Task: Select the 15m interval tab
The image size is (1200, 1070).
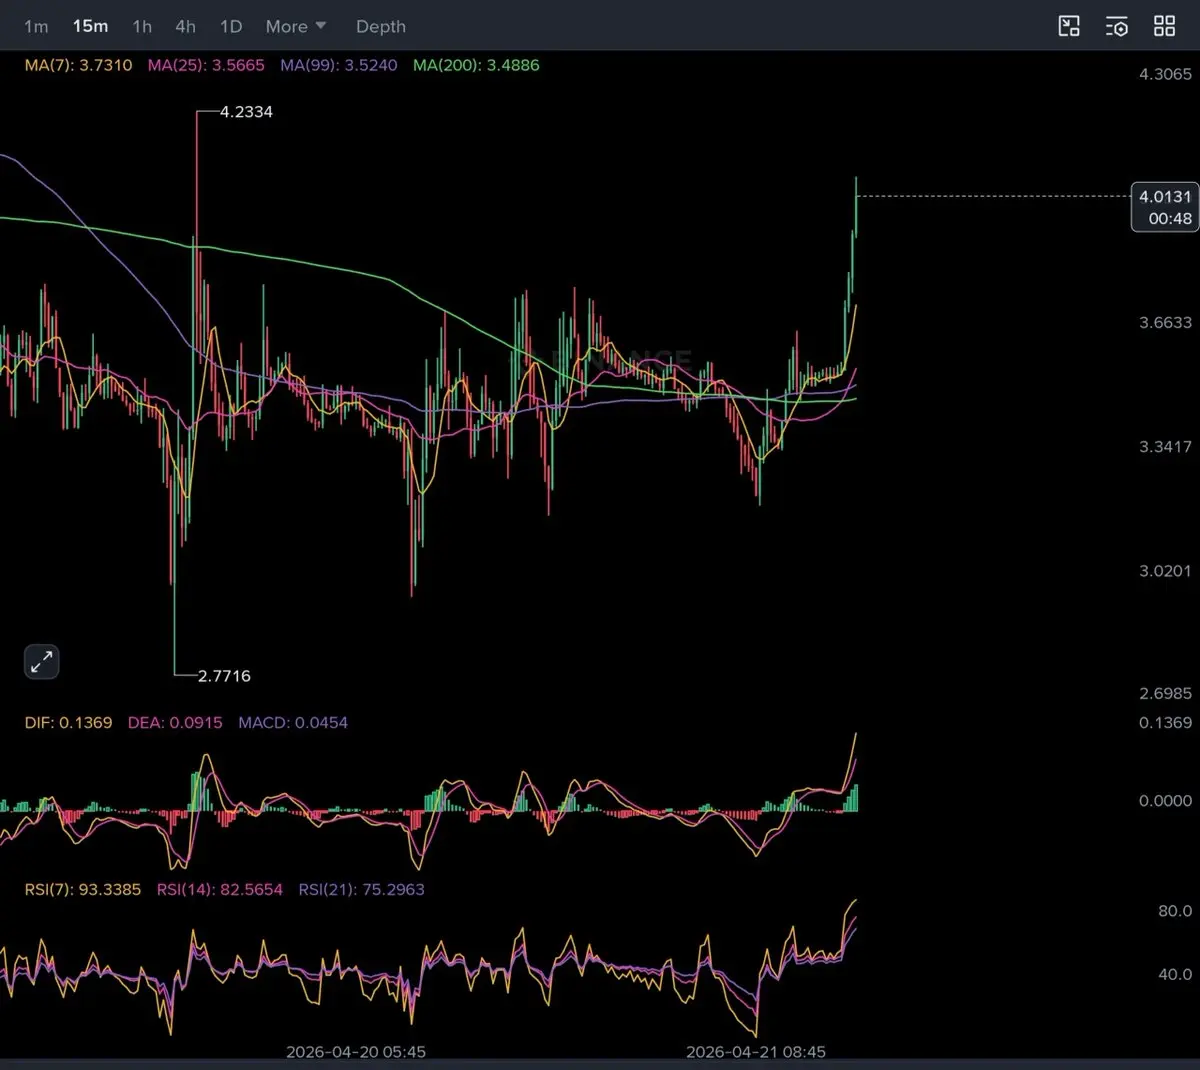Action: point(90,27)
